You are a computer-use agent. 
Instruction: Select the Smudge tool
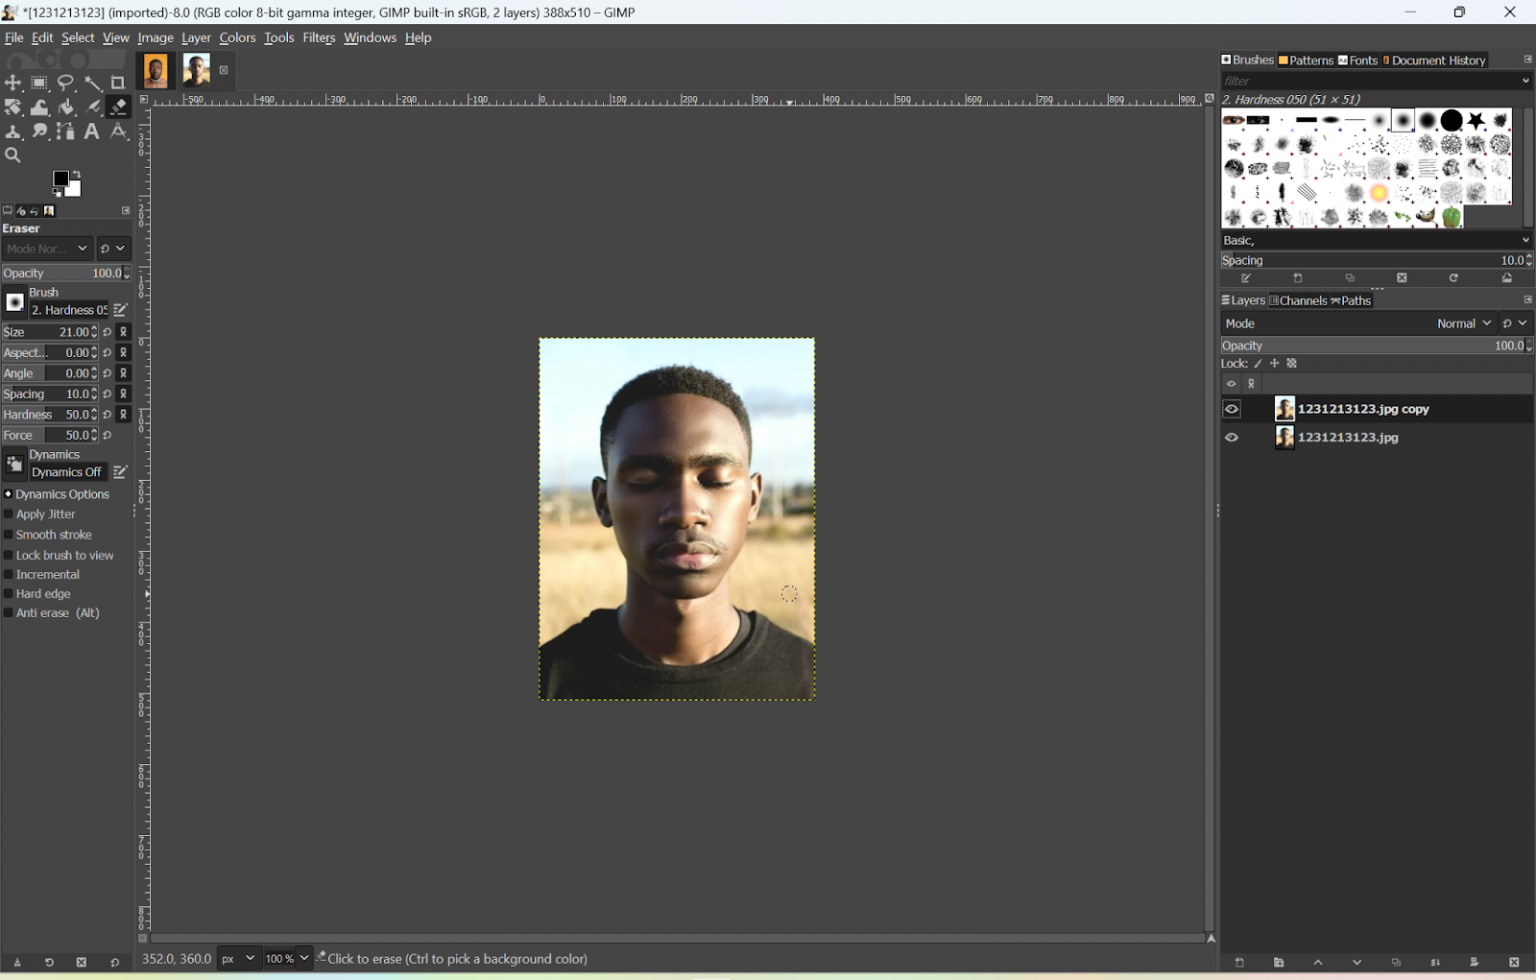39,131
